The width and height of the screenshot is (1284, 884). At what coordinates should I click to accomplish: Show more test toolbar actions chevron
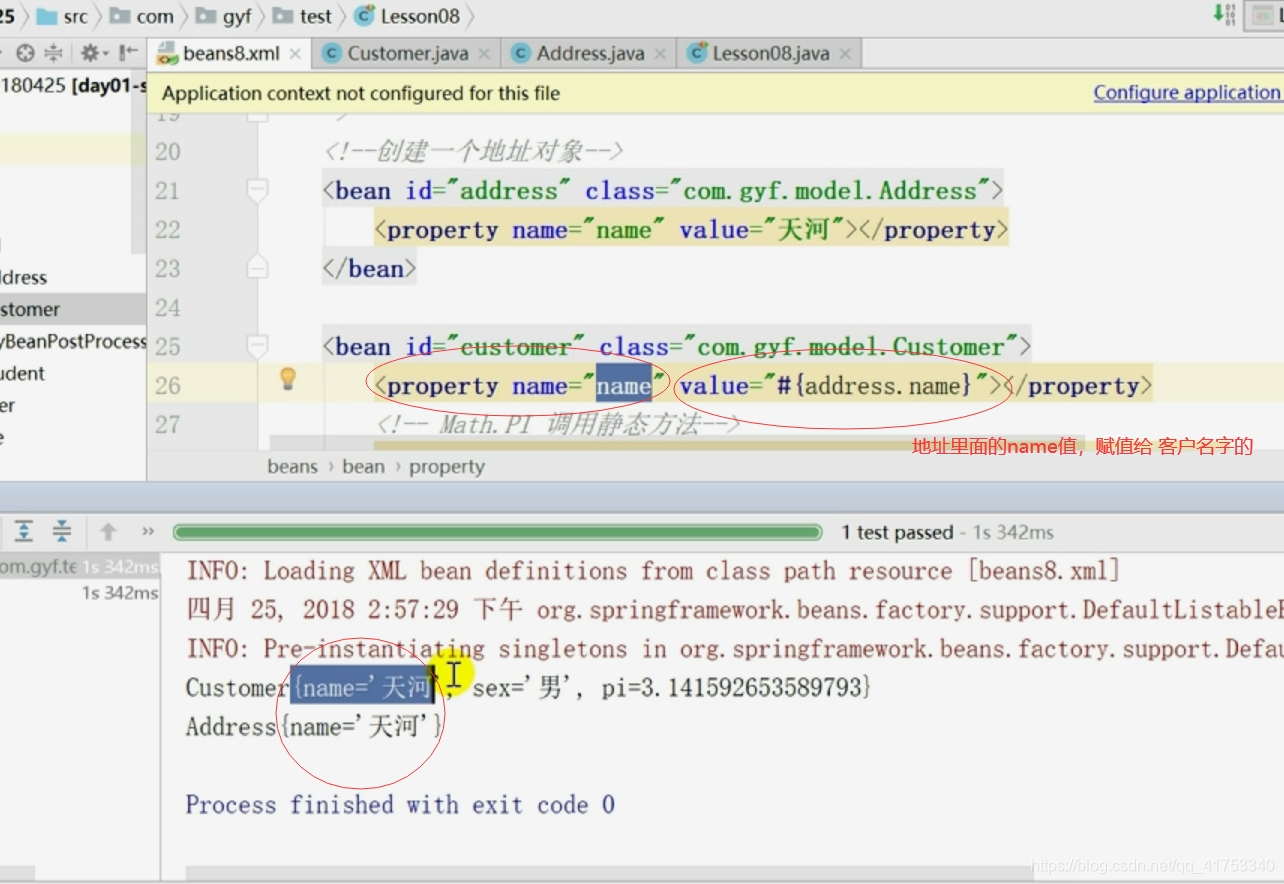coord(148,532)
